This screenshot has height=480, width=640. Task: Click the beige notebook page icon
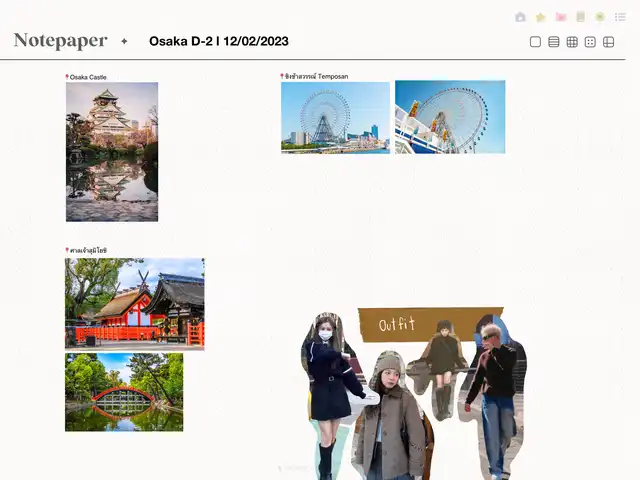coord(580,17)
